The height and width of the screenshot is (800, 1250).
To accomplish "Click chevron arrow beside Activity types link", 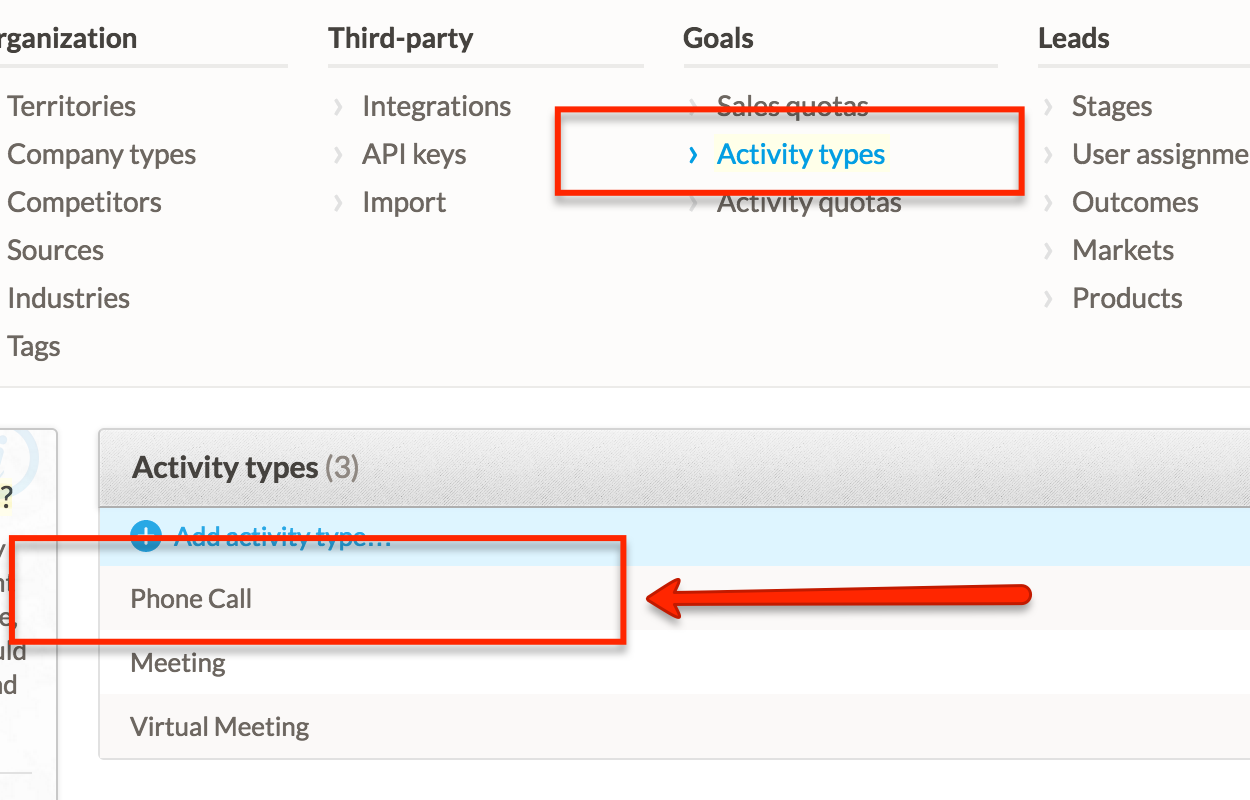I will tap(693, 155).
